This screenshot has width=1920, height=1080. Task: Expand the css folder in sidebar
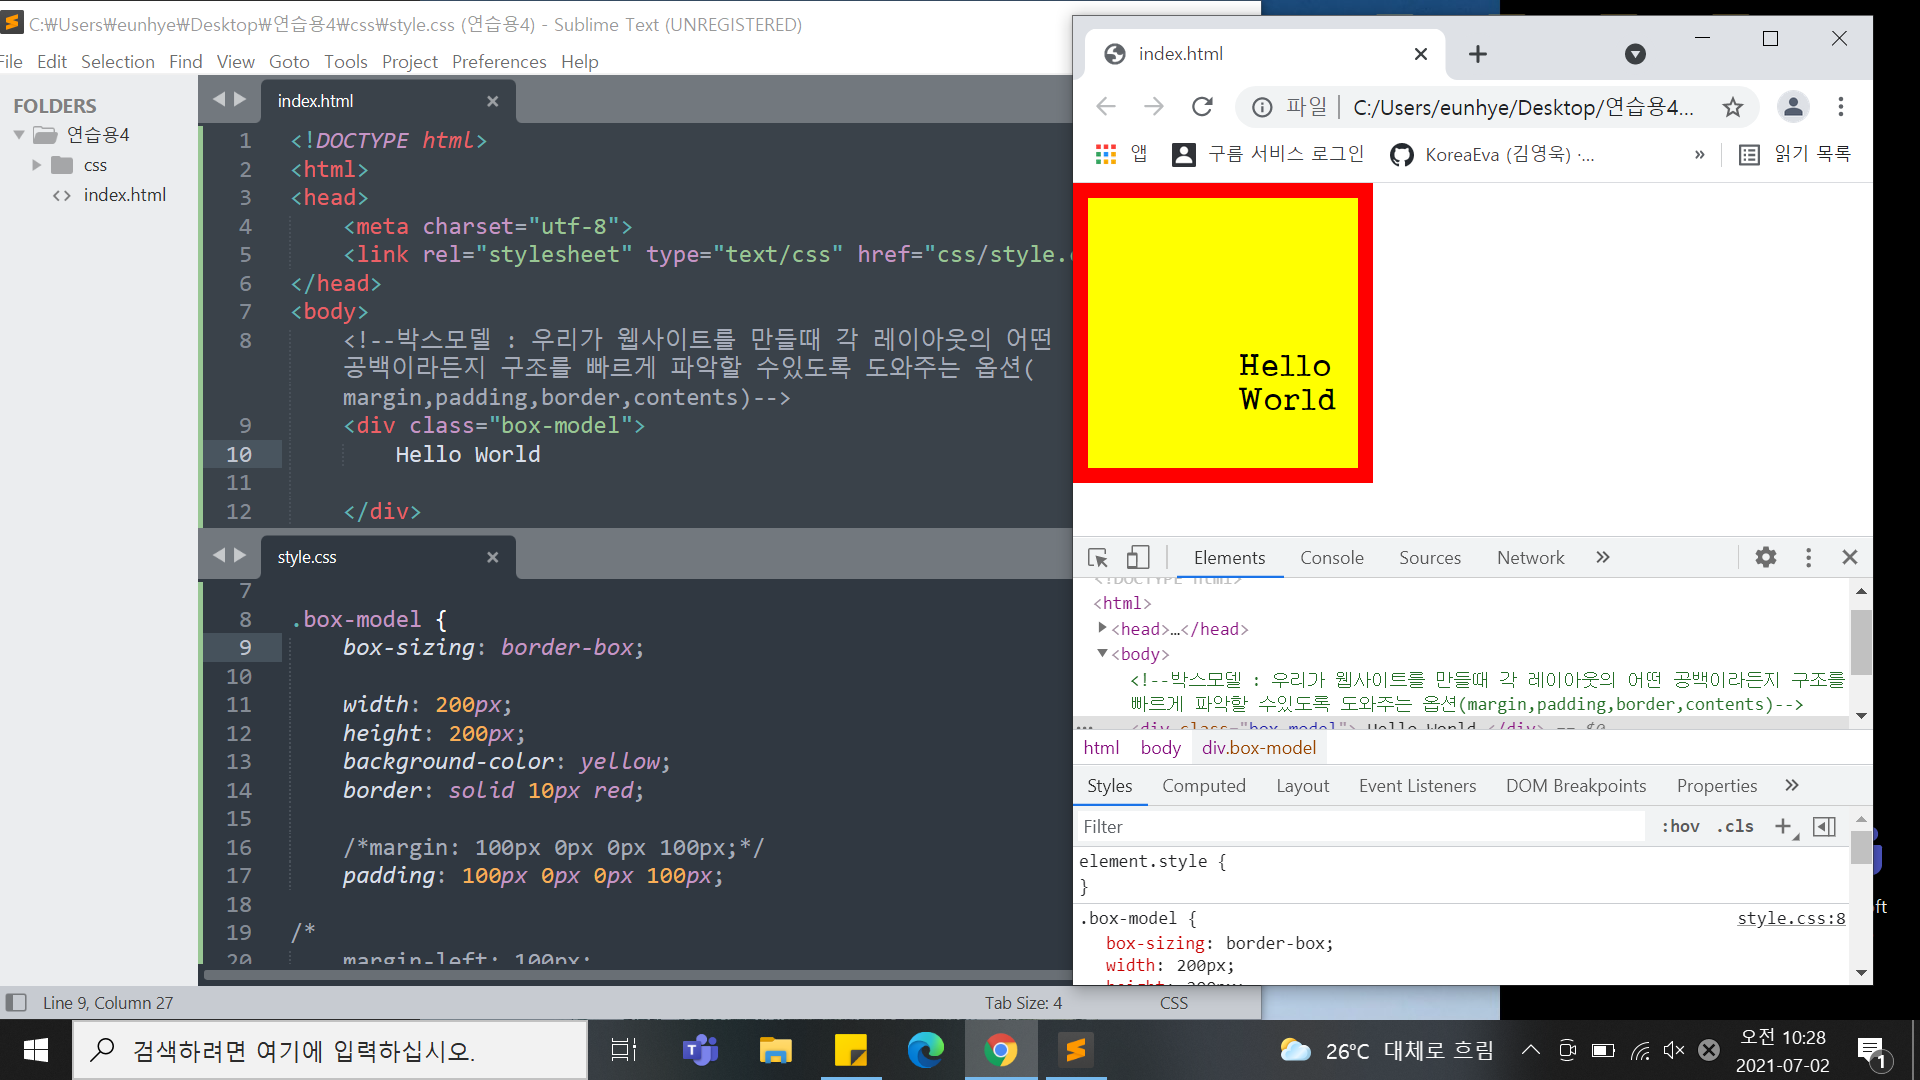coord(37,165)
